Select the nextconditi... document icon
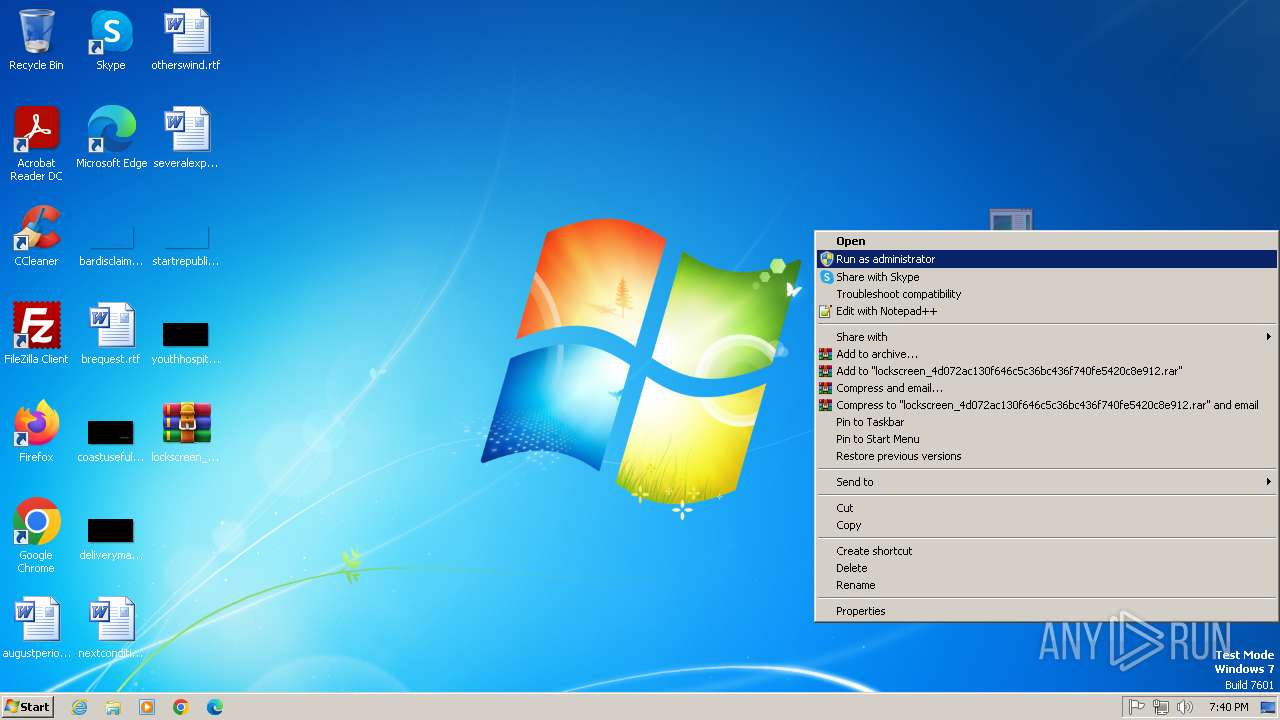1280x720 pixels. (x=111, y=628)
